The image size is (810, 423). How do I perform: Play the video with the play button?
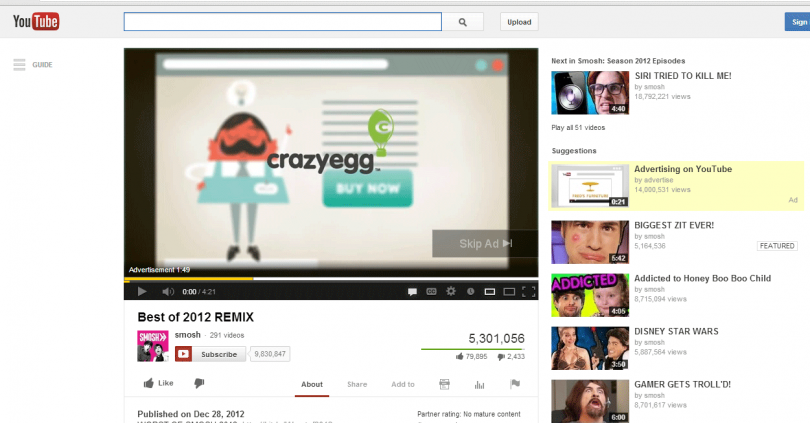point(142,291)
